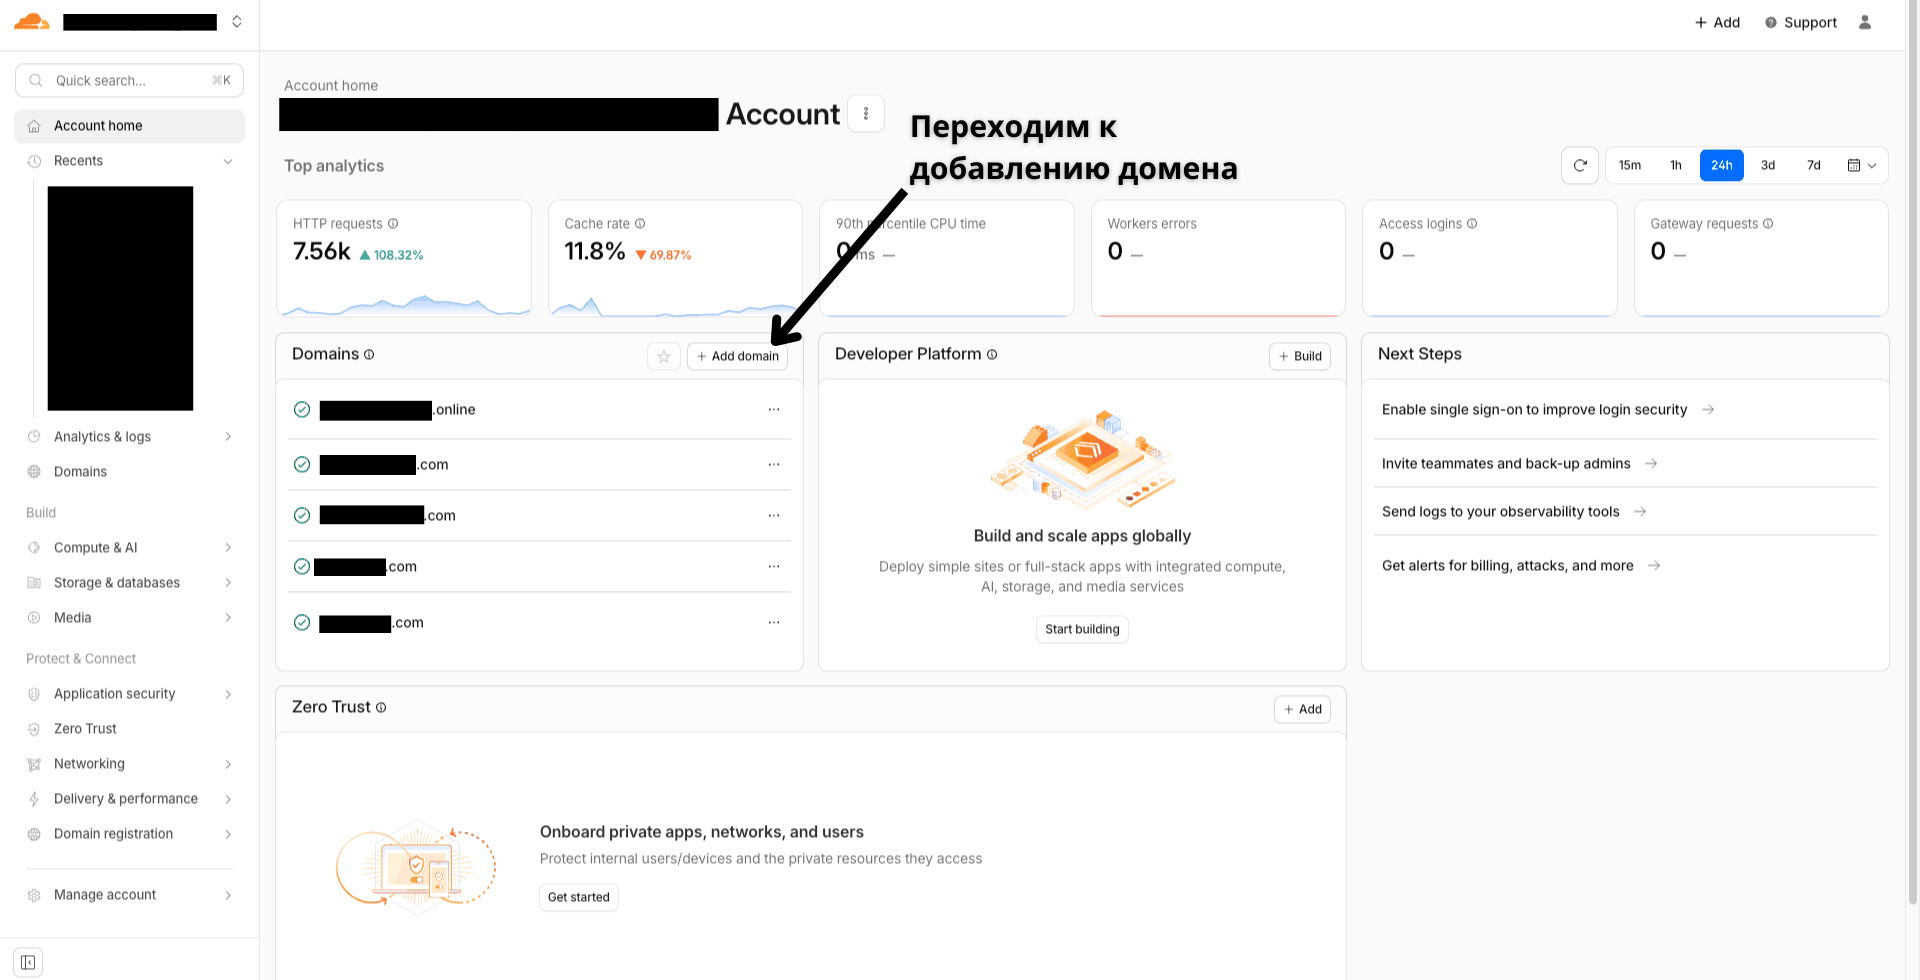This screenshot has height=980, width=1920.
Task: Open the Zero Trust sidebar section
Action: (x=84, y=728)
